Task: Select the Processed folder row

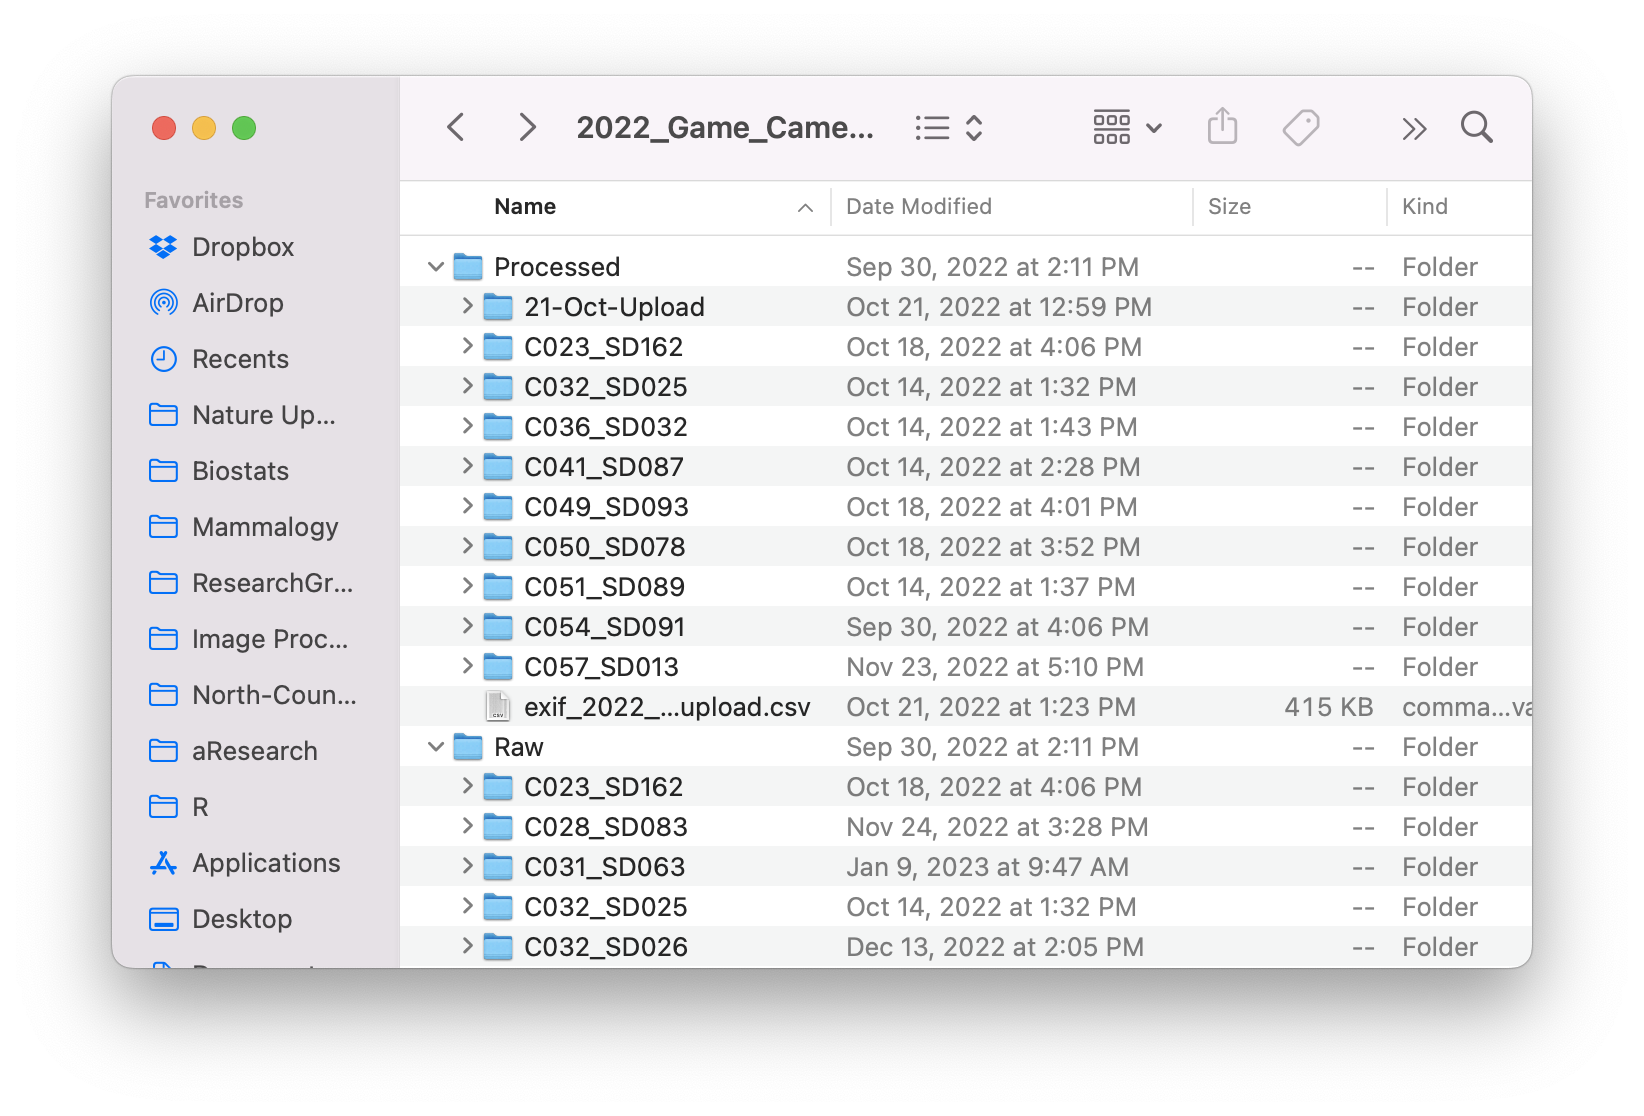Action: [966, 267]
